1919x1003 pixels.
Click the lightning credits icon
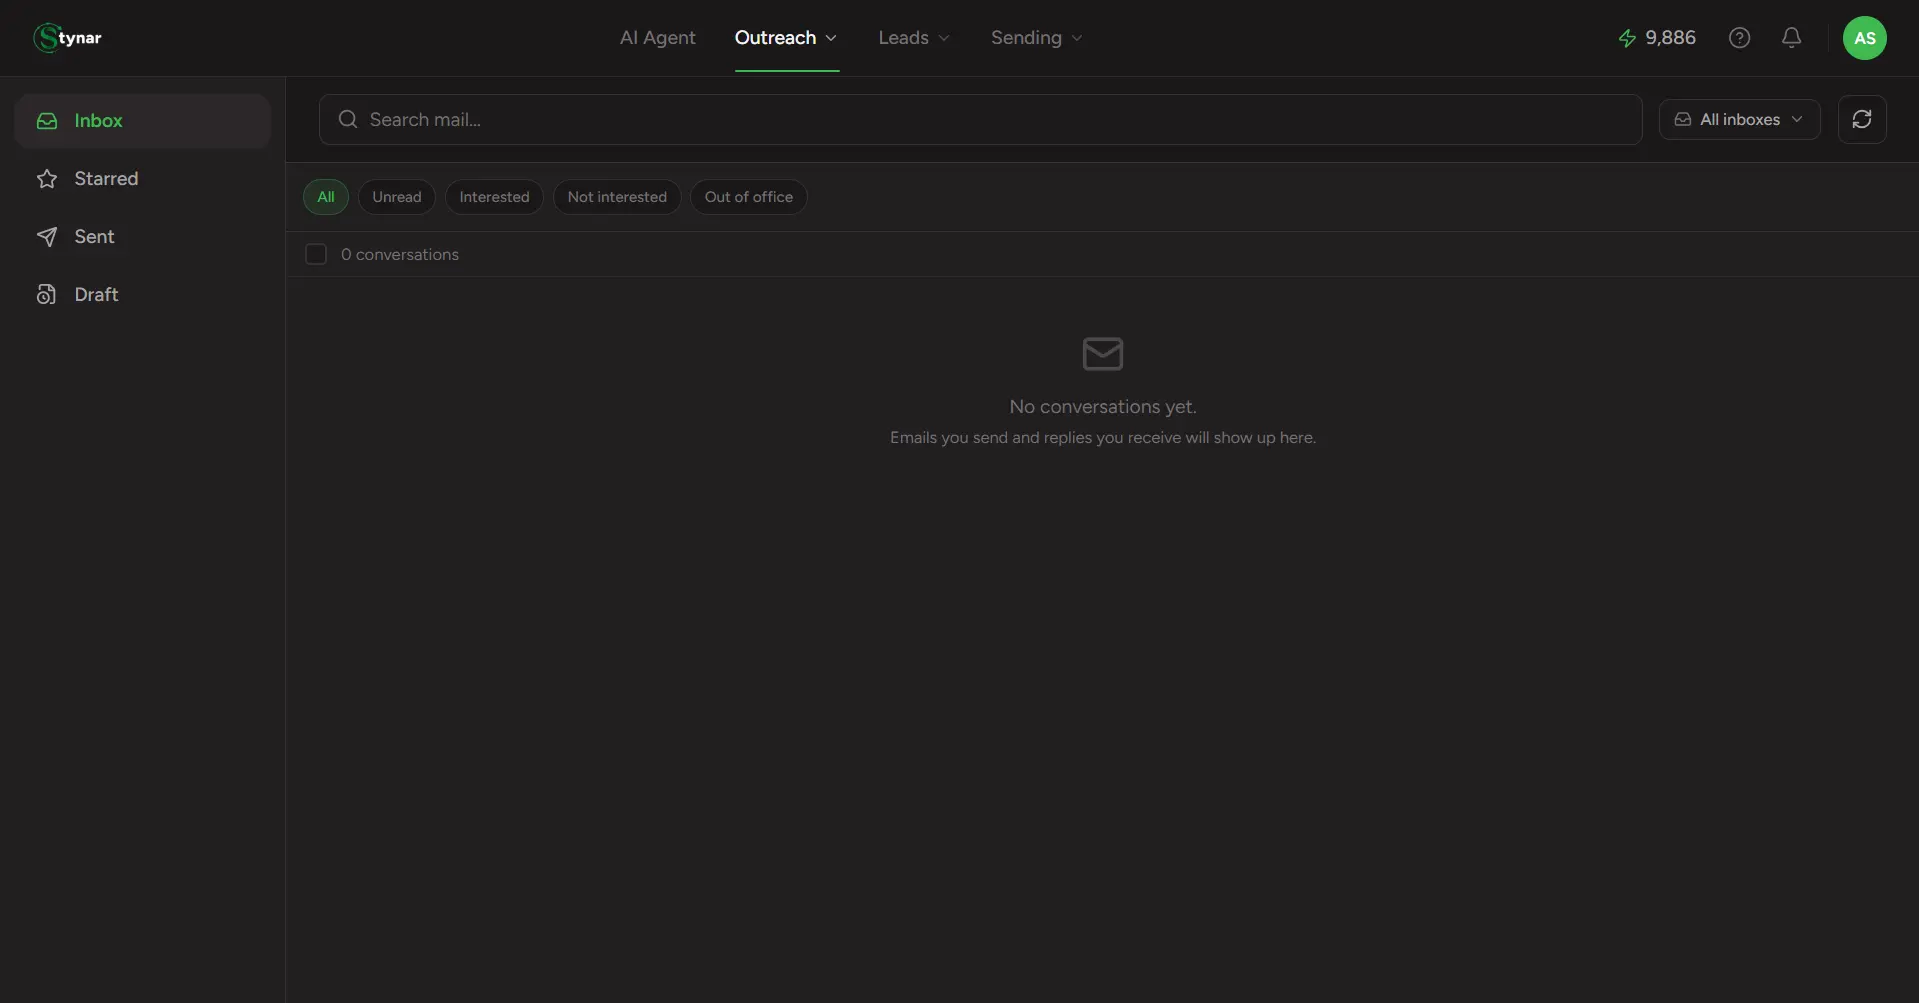pyautogui.click(x=1627, y=38)
